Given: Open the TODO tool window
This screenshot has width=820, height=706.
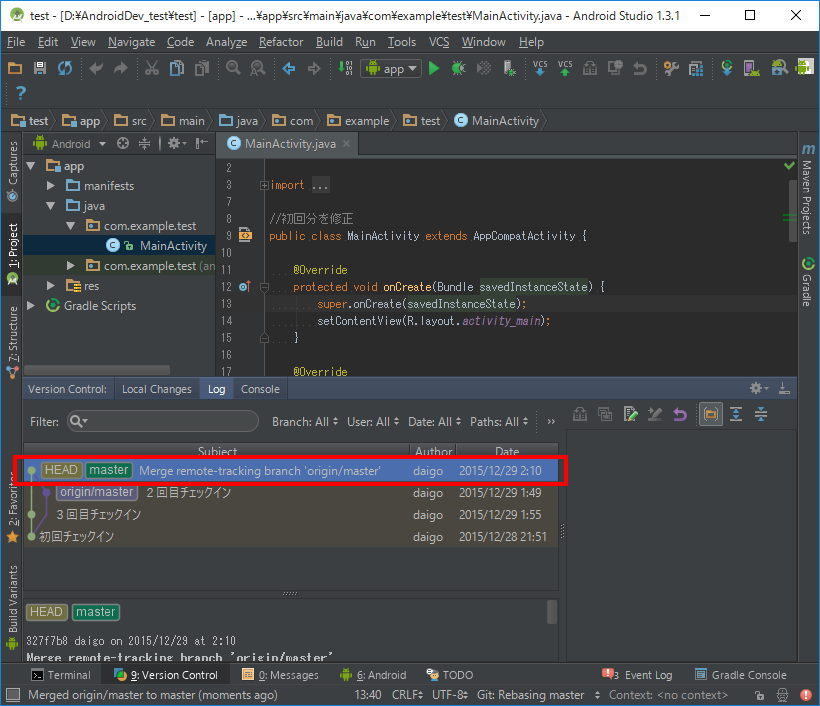Looking at the screenshot, I should (x=450, y=675).
